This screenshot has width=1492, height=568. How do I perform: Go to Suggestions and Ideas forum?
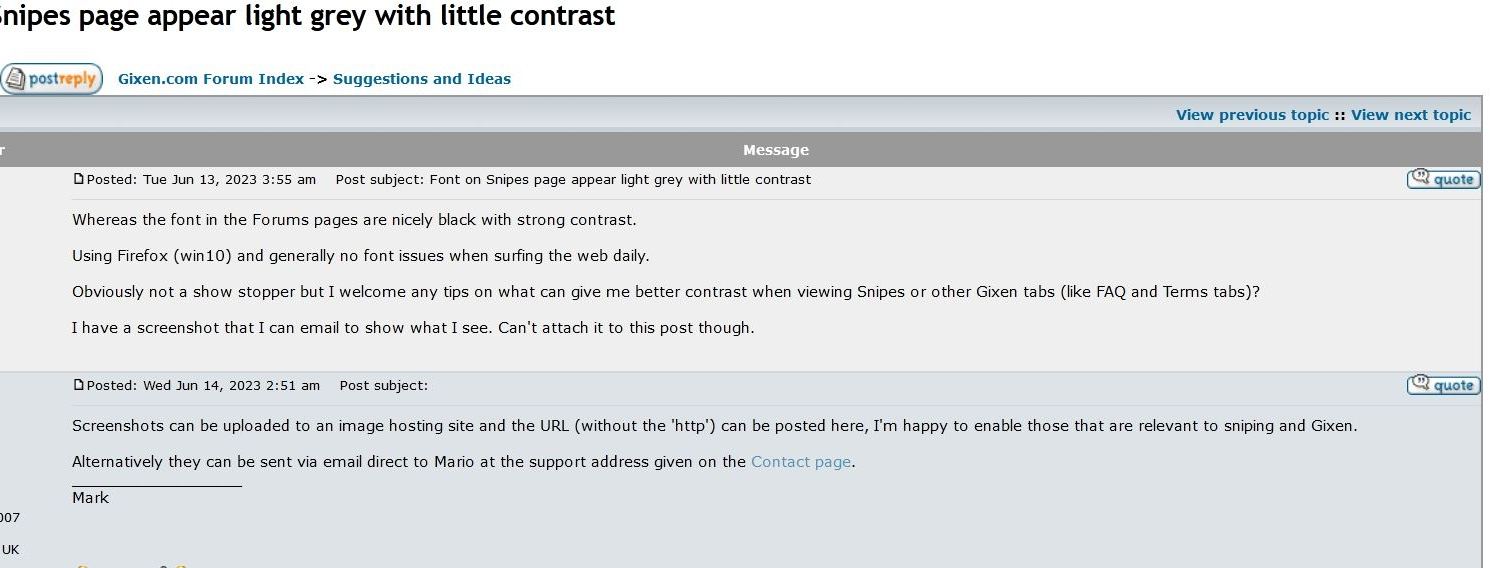tap(422, 79)
